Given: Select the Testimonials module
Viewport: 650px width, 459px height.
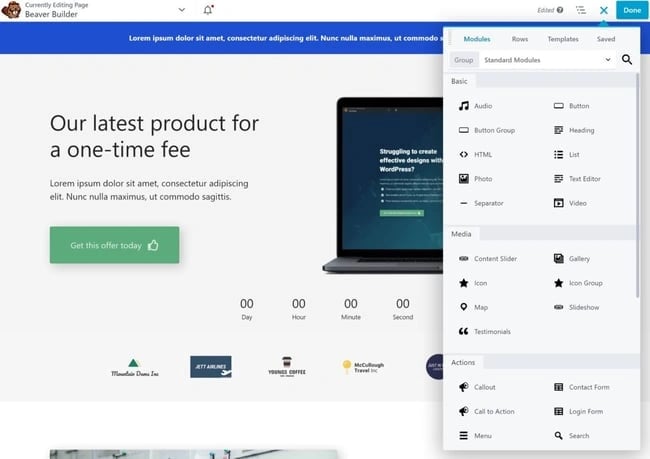Looking at the screenshot, I should click(485, 332).
